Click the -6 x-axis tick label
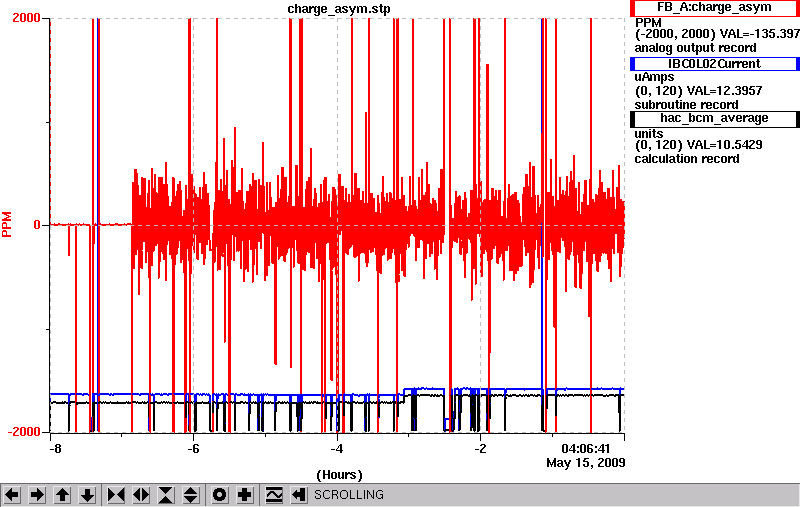800x507 pixels. click(x=193, y=449)
